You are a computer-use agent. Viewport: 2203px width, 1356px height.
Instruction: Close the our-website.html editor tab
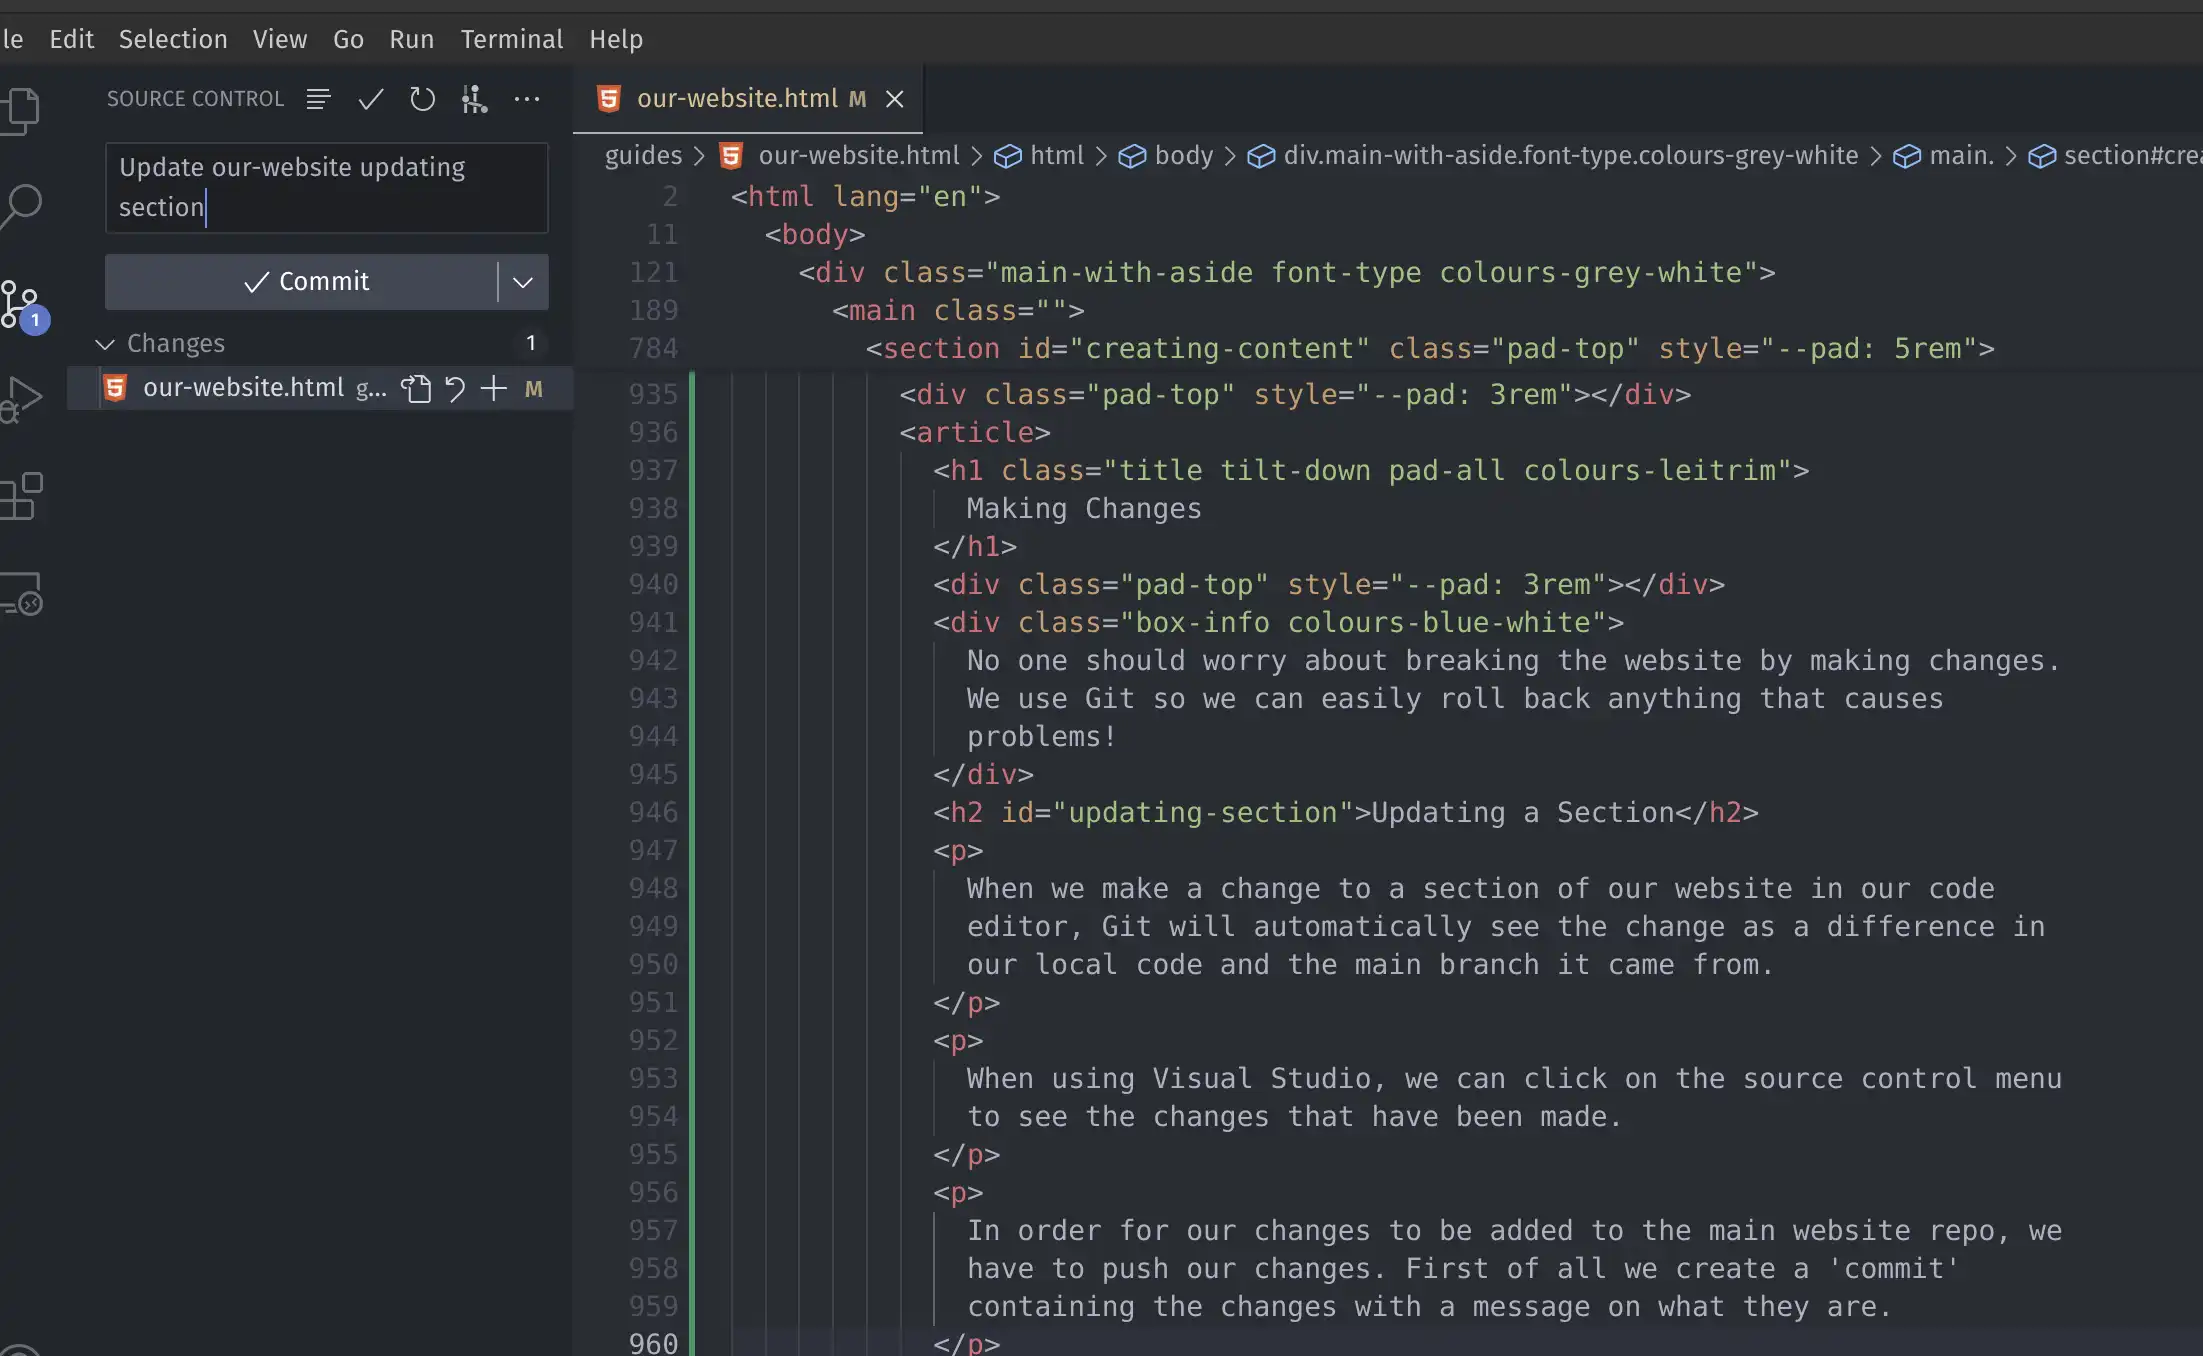(x=895, y=99)
